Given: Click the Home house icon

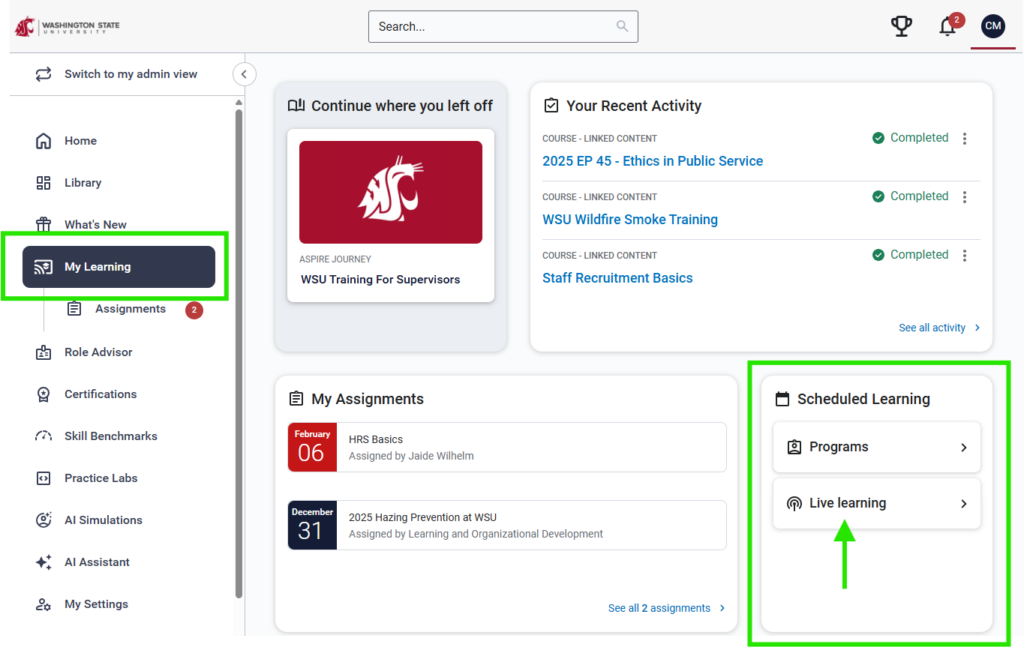Looking at the screenshot, I should 43,141.
